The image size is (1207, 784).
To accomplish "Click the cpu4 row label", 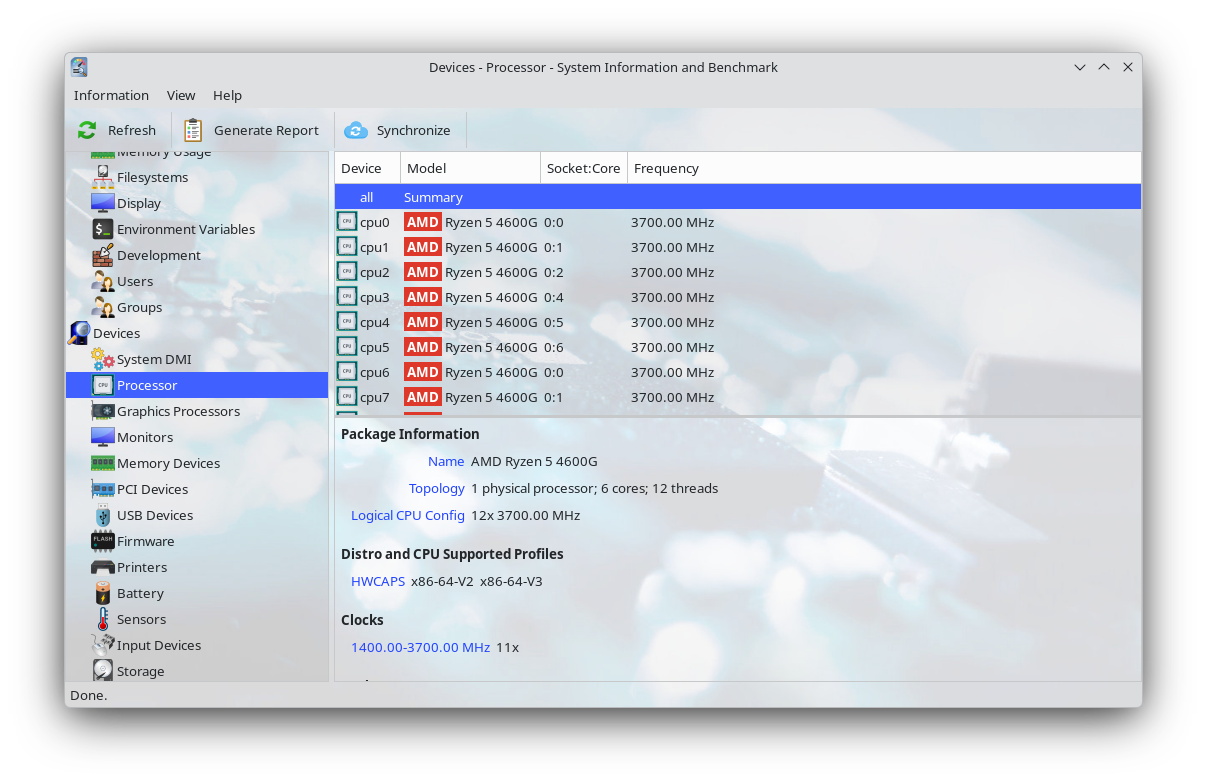I will coord(375,322).
